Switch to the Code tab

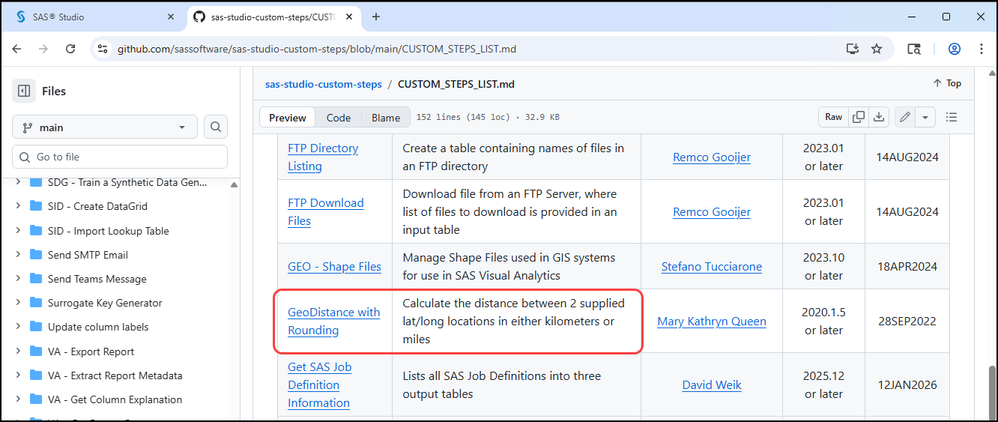click(x=339, y=117)
